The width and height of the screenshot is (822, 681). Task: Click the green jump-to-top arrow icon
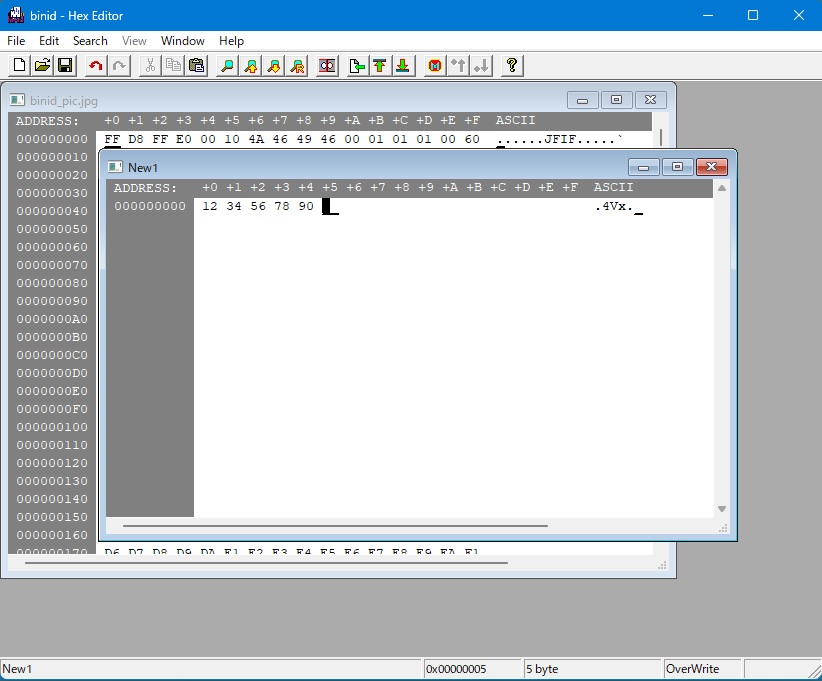(x=380, y=66)
